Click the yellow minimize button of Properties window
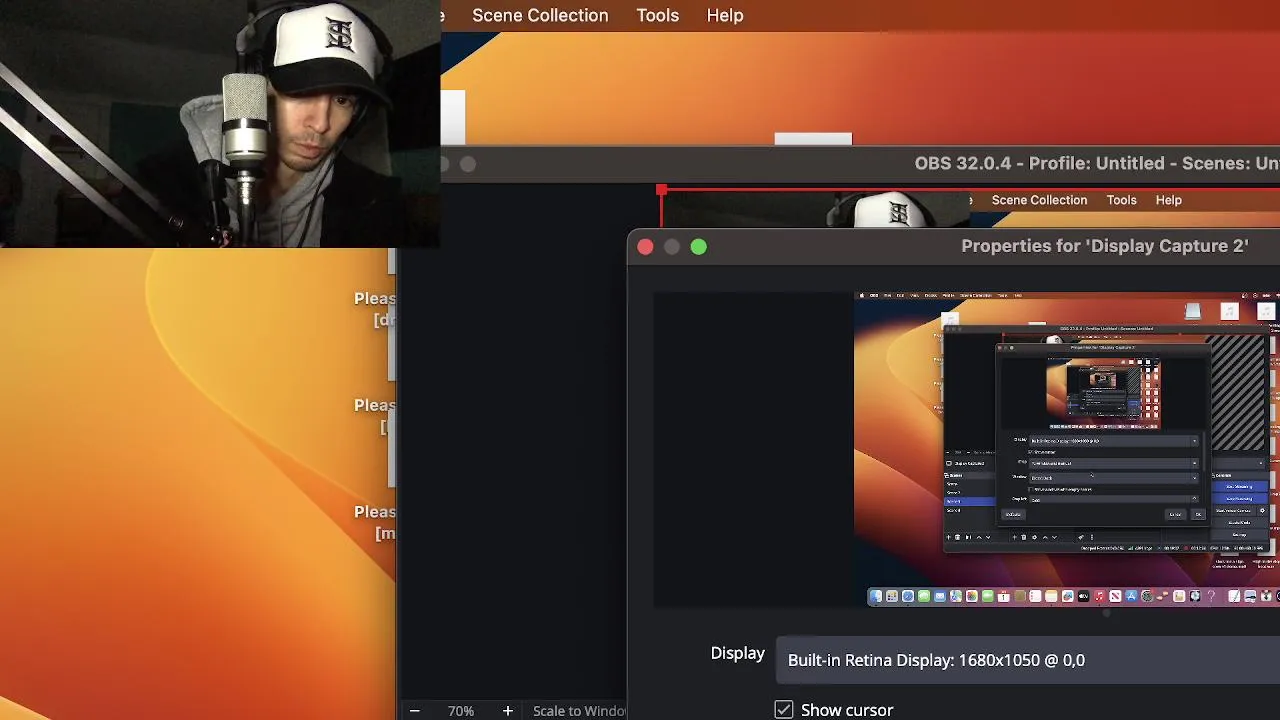Image resolution: width=1280 pixels, height=720 pixels. pyautogui.click(x=672, y=246)
